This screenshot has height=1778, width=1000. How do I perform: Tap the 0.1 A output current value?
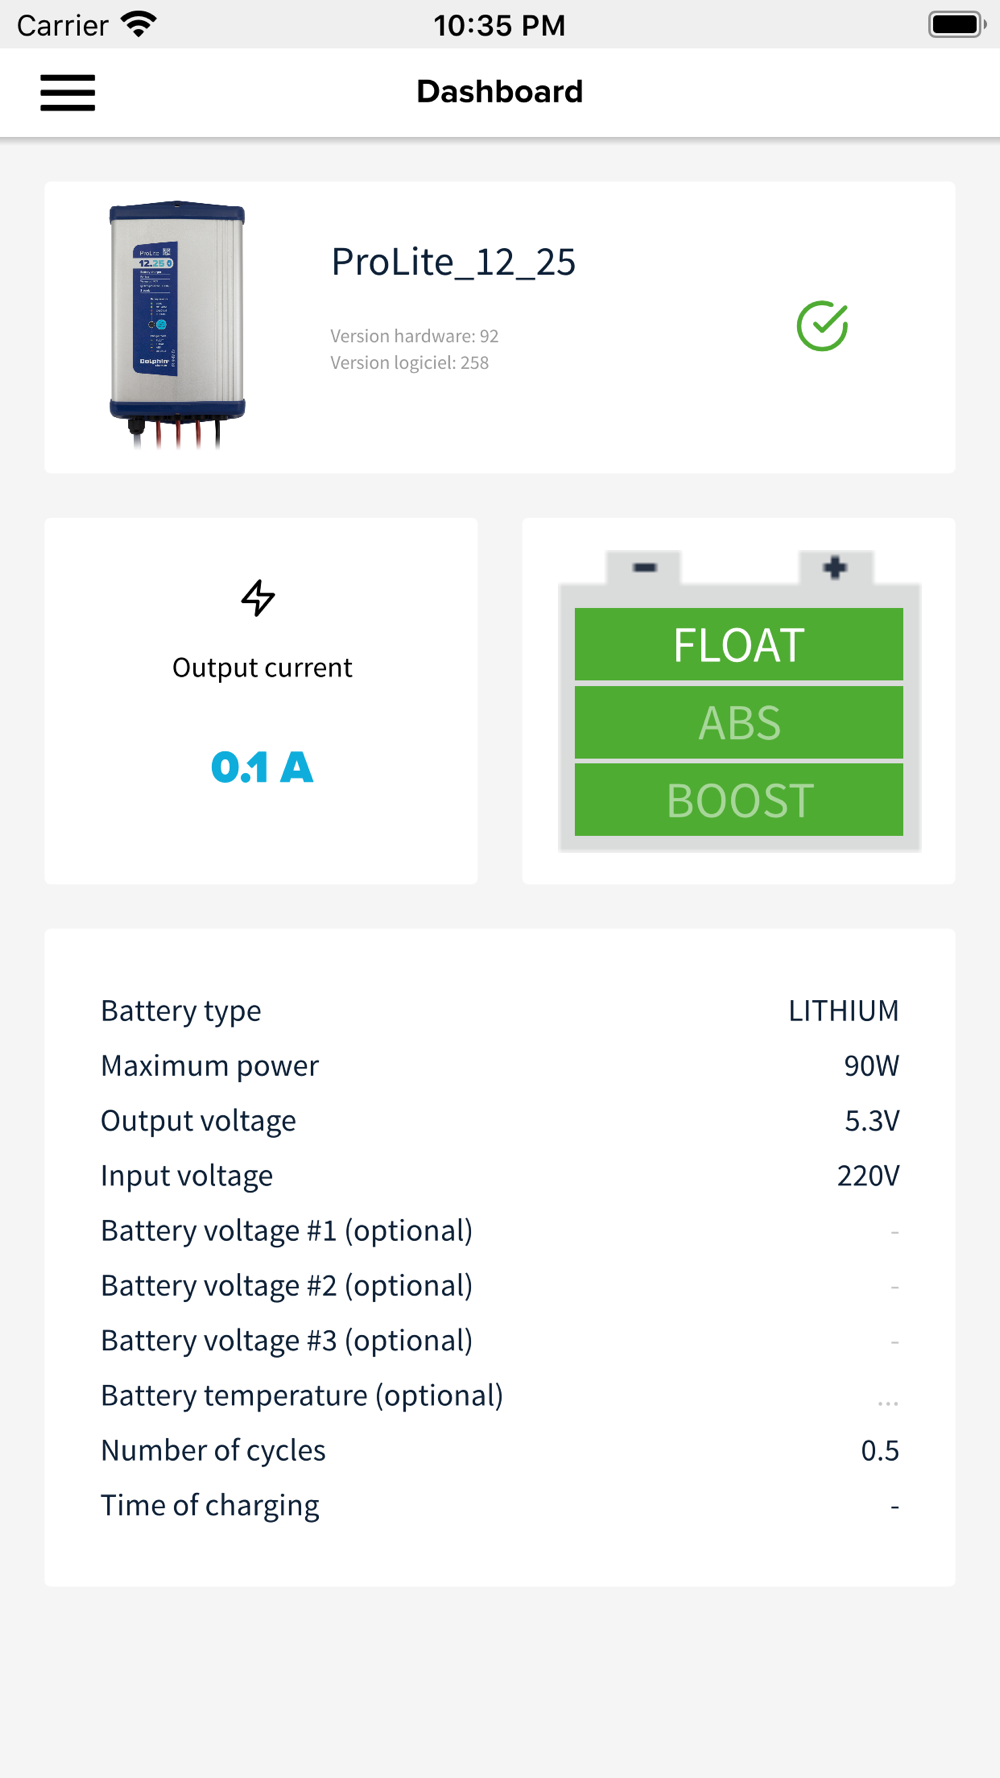pos(262,768)
